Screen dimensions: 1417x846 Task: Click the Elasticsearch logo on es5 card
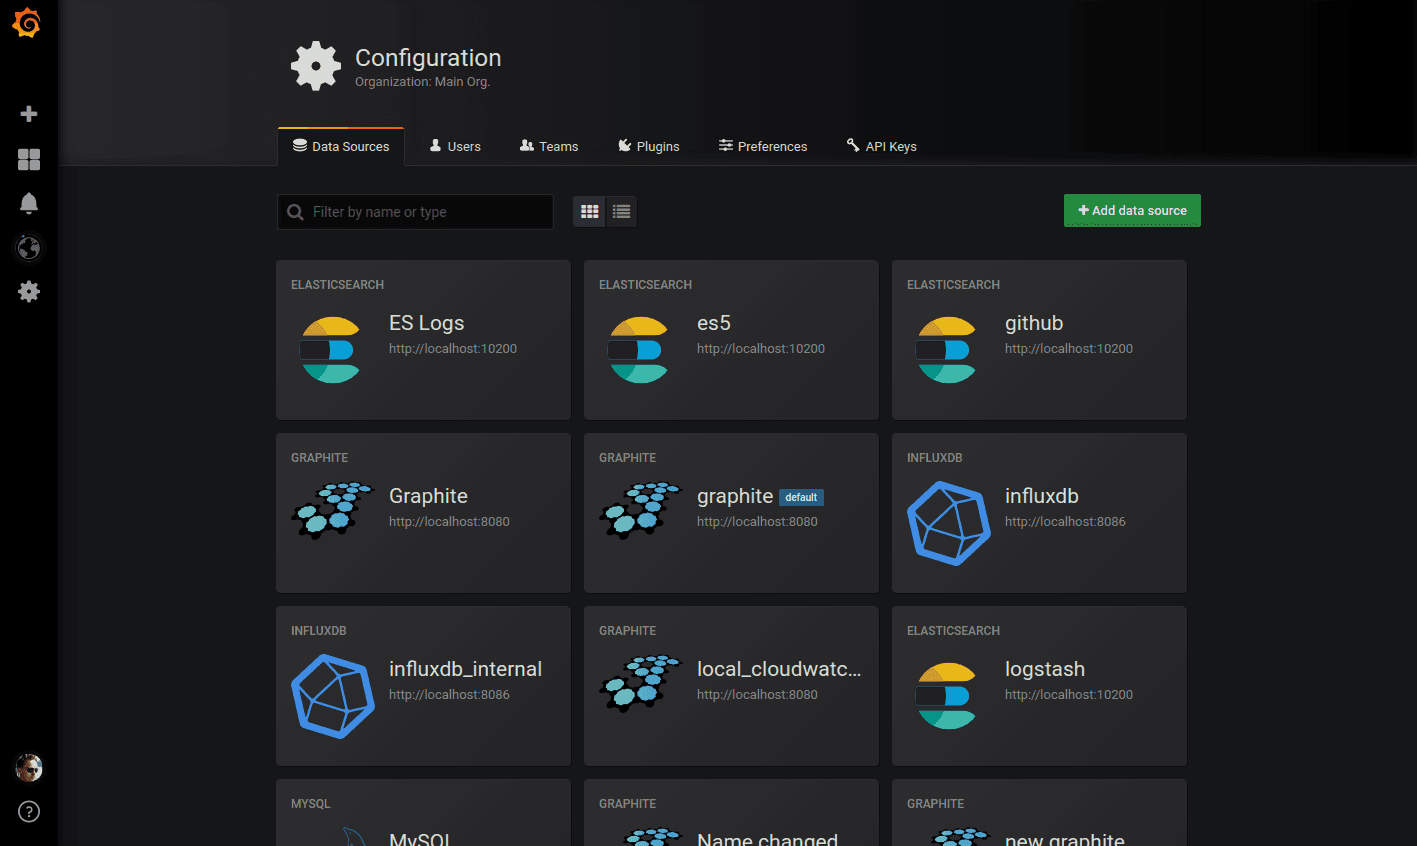coord(638,350)
